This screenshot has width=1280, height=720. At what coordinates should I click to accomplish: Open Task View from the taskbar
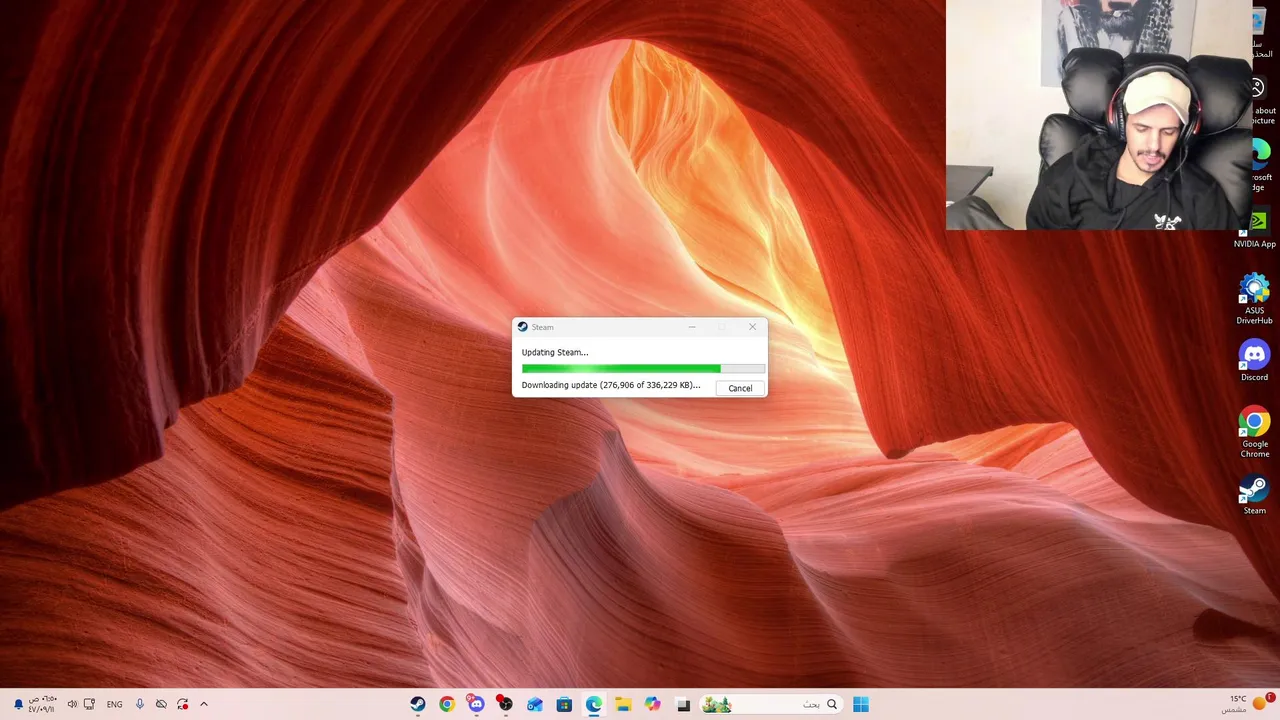[x=683, y=704]
